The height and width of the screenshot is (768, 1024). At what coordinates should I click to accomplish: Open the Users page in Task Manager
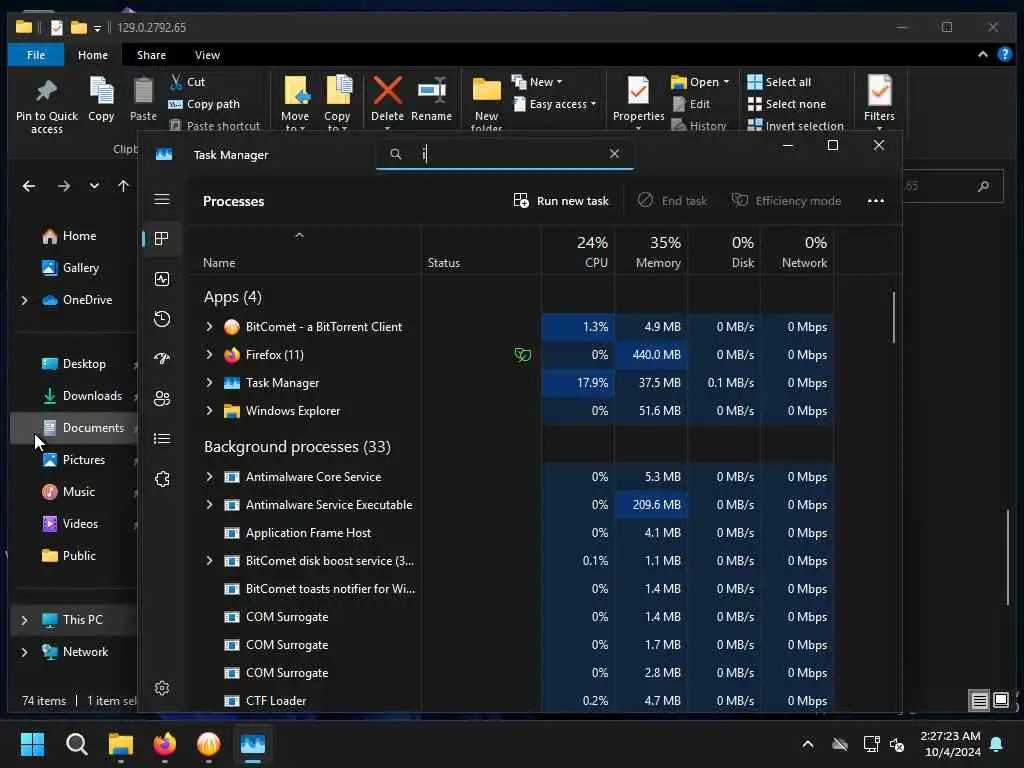tap(162, 398)
